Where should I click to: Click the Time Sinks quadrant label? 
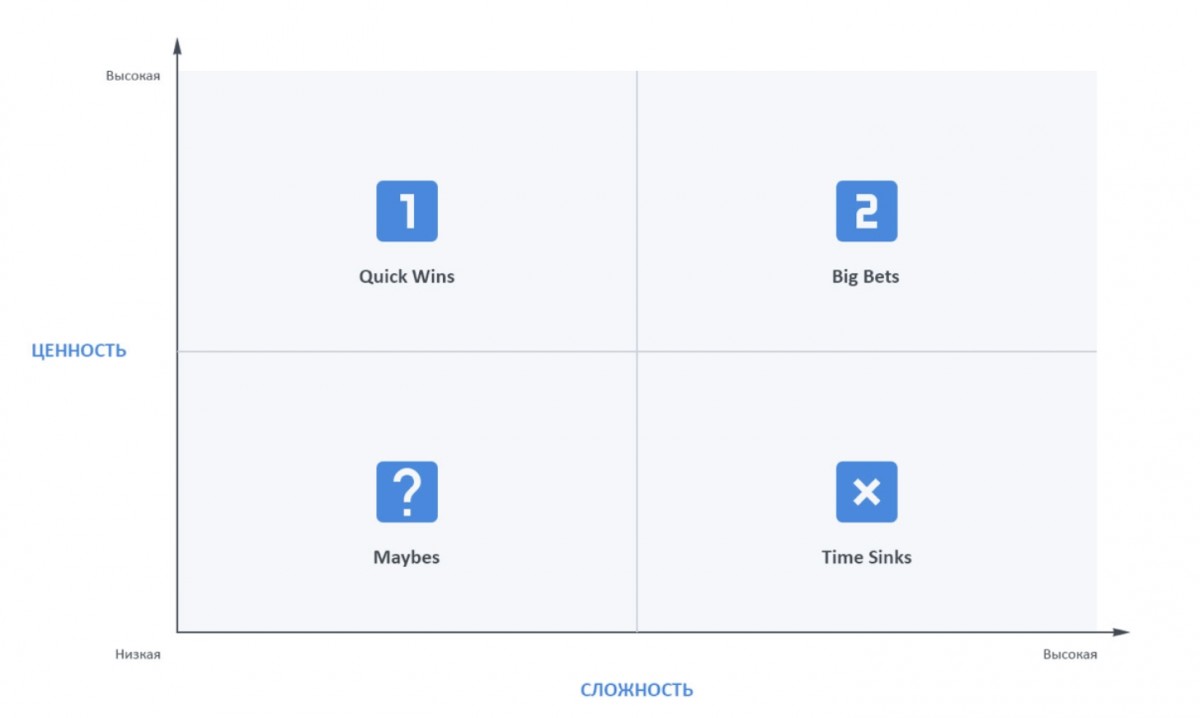(866, 557)
